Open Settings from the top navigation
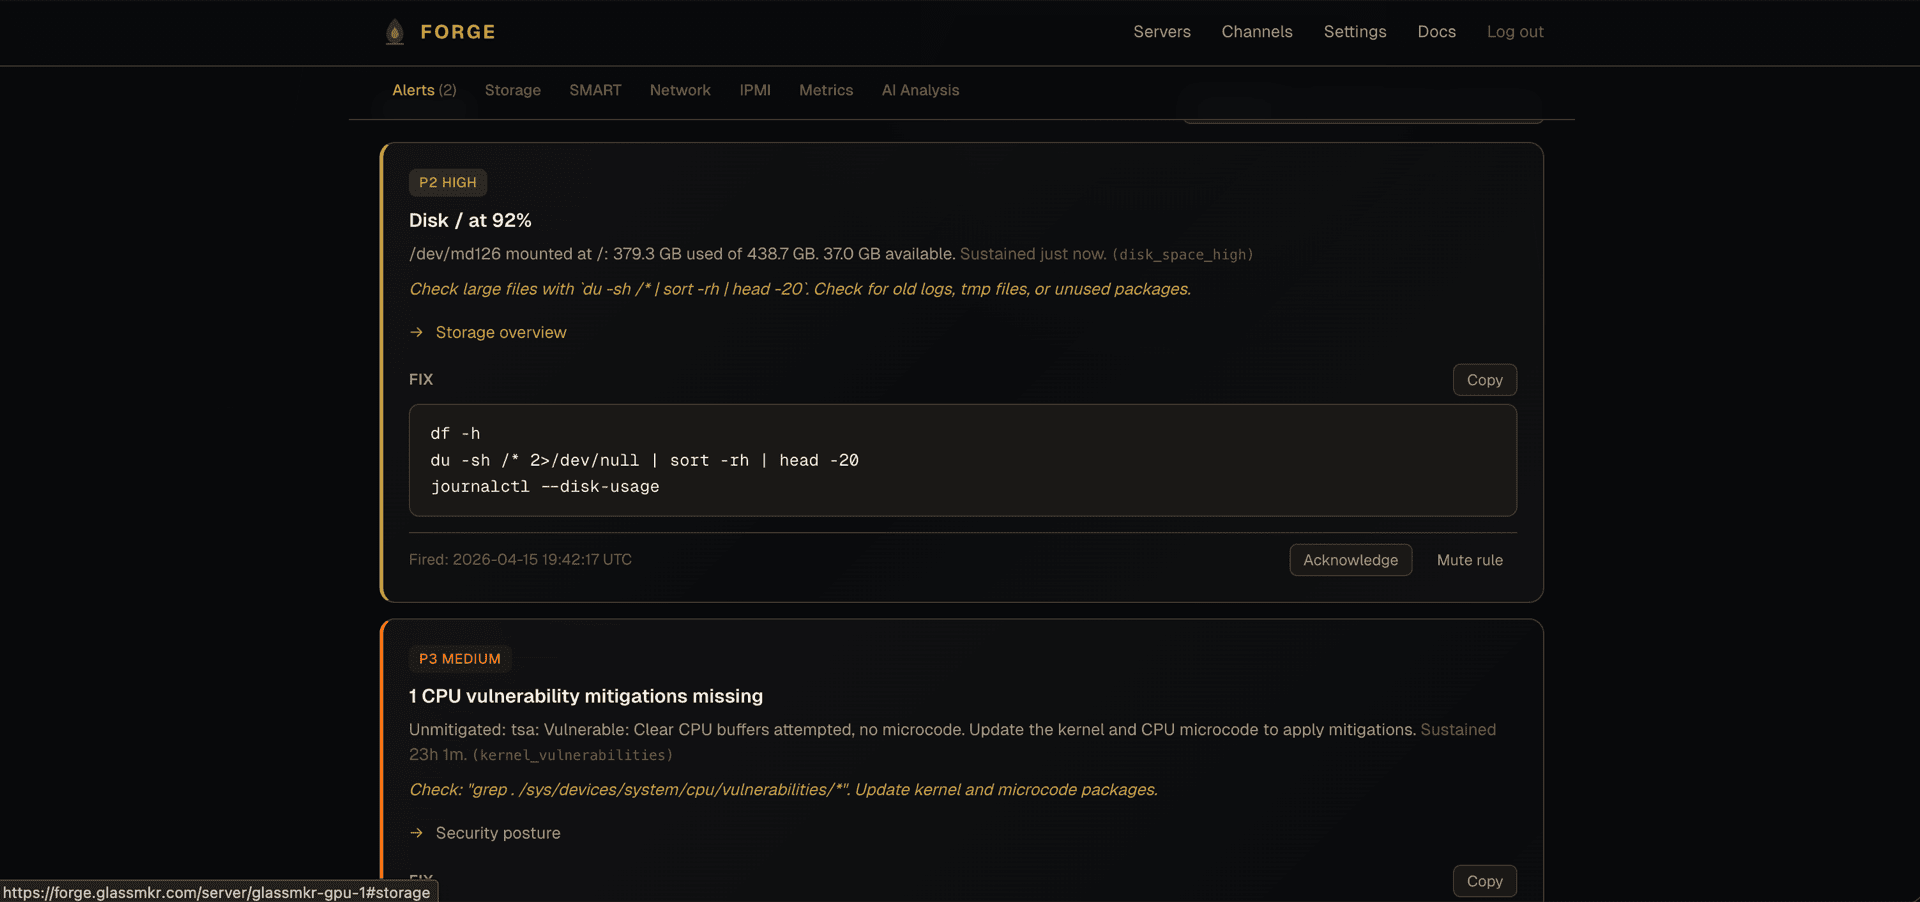 1354,31
